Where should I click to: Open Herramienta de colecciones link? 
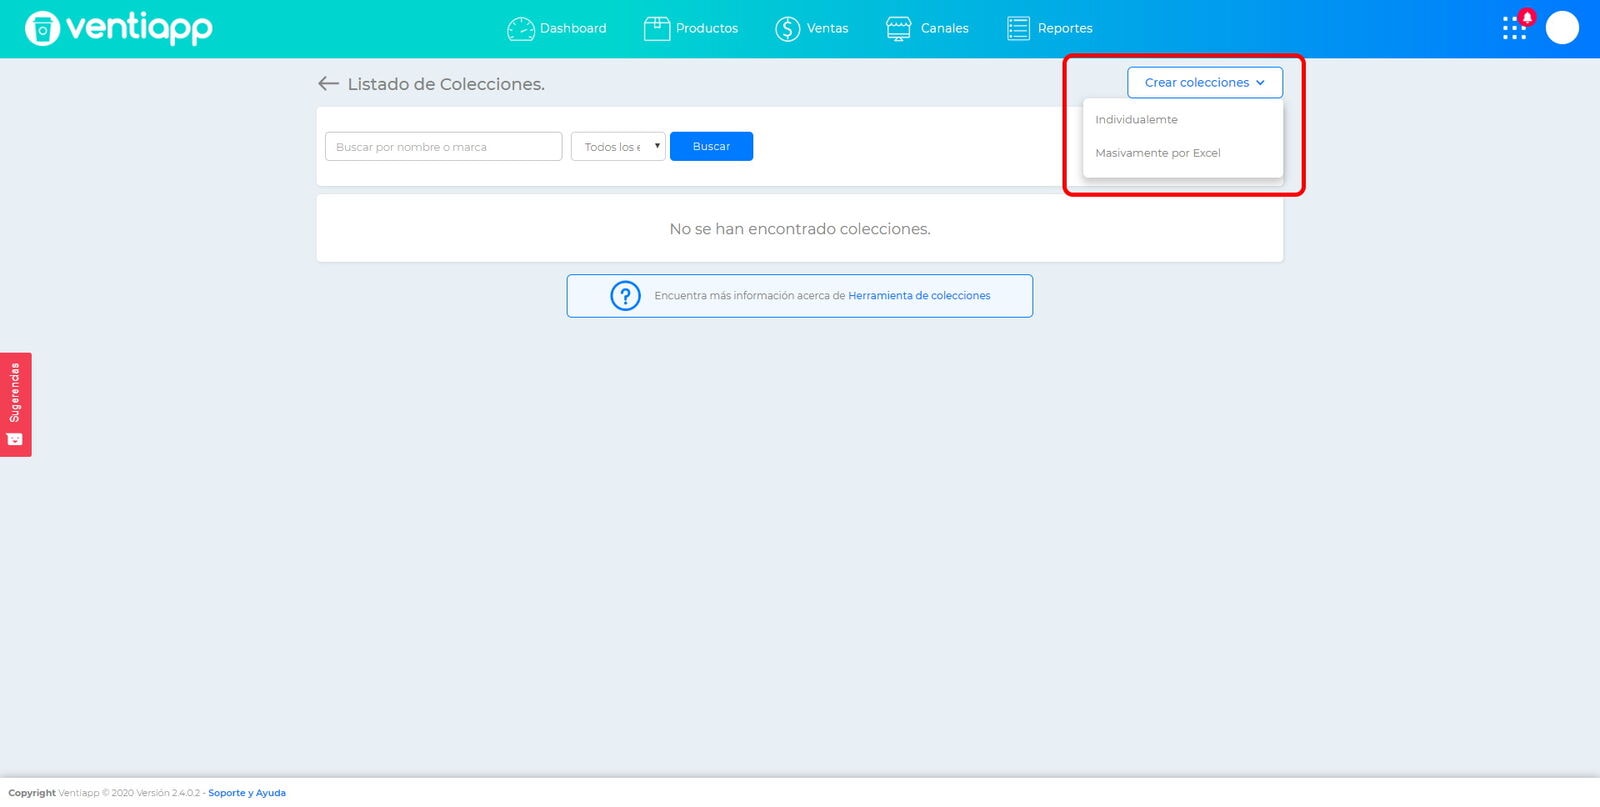tap(919, 296)
